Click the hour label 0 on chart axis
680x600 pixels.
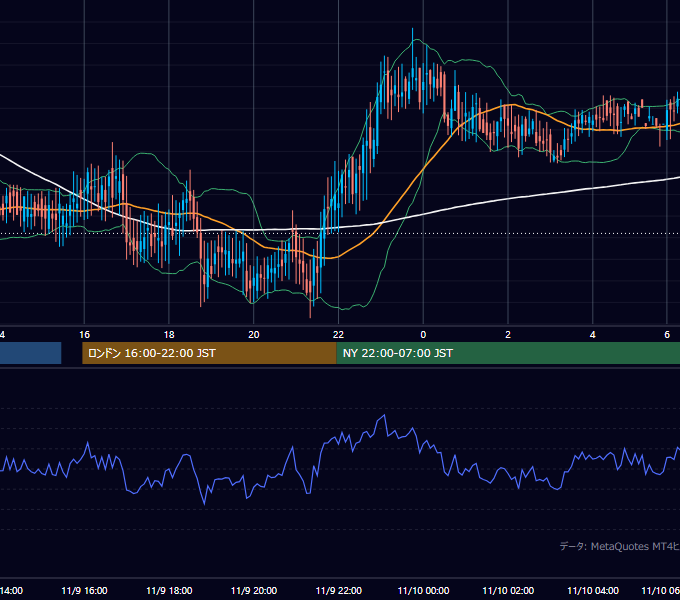pyautogui.click(x=423, y=335)
